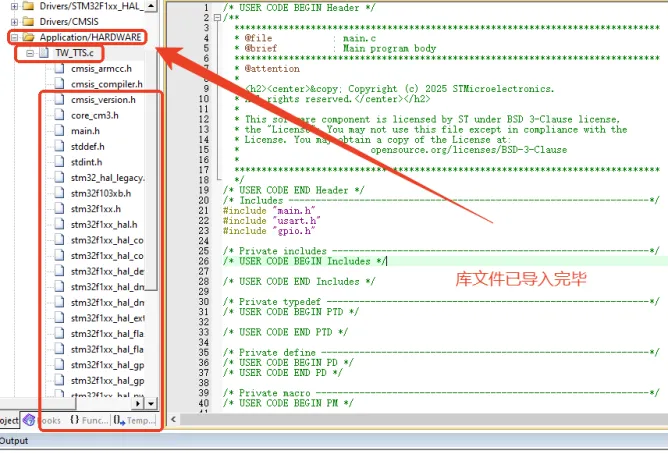Image resolution: width=669 pixels, height=455 pixels.
Task: Switch to the Functions tab
Action: tap(88, 421)
